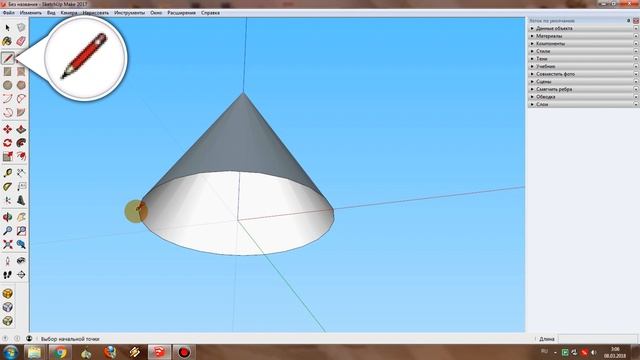Select the Section Plane tool
This screenshot has width=640, height=360.
point(21,275)
